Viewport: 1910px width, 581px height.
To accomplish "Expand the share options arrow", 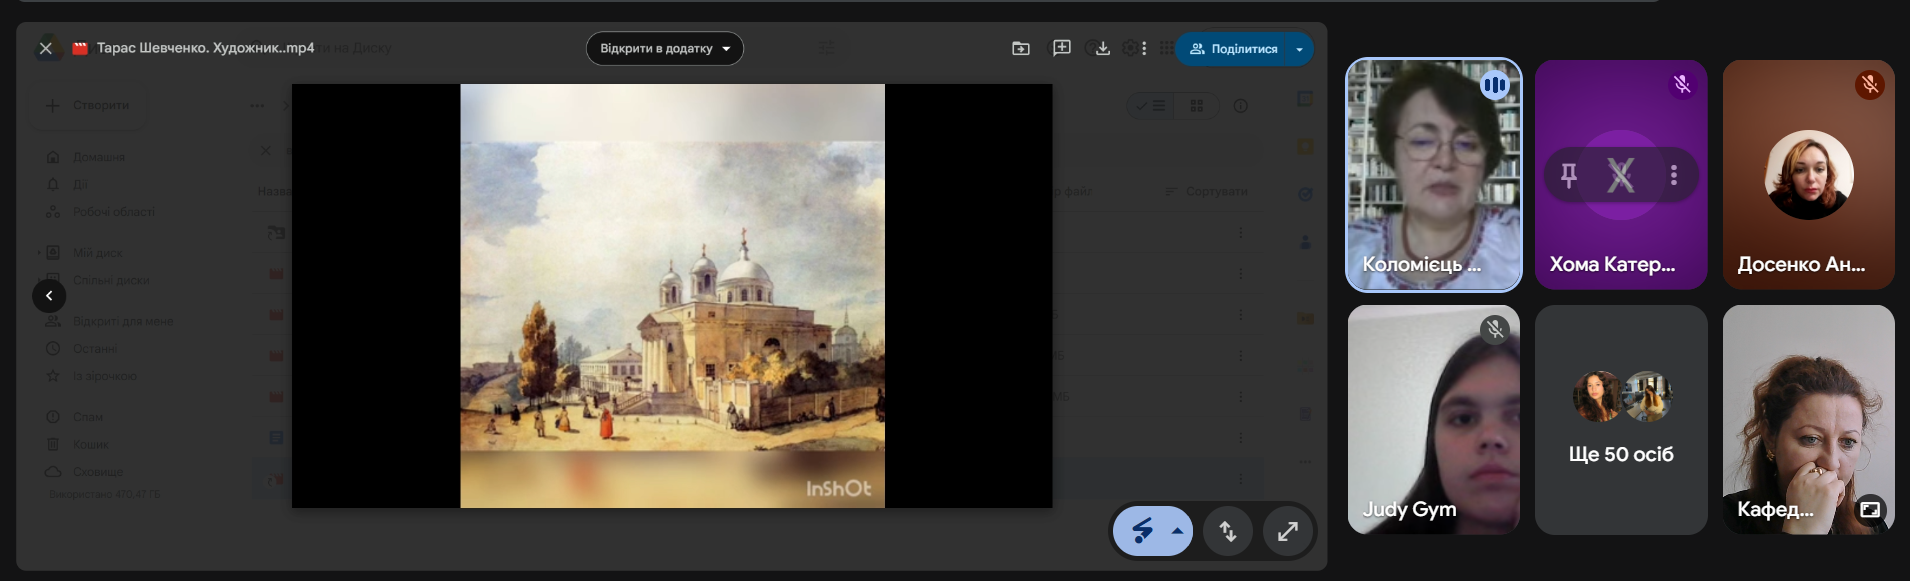I will [x=1299, y=48].
